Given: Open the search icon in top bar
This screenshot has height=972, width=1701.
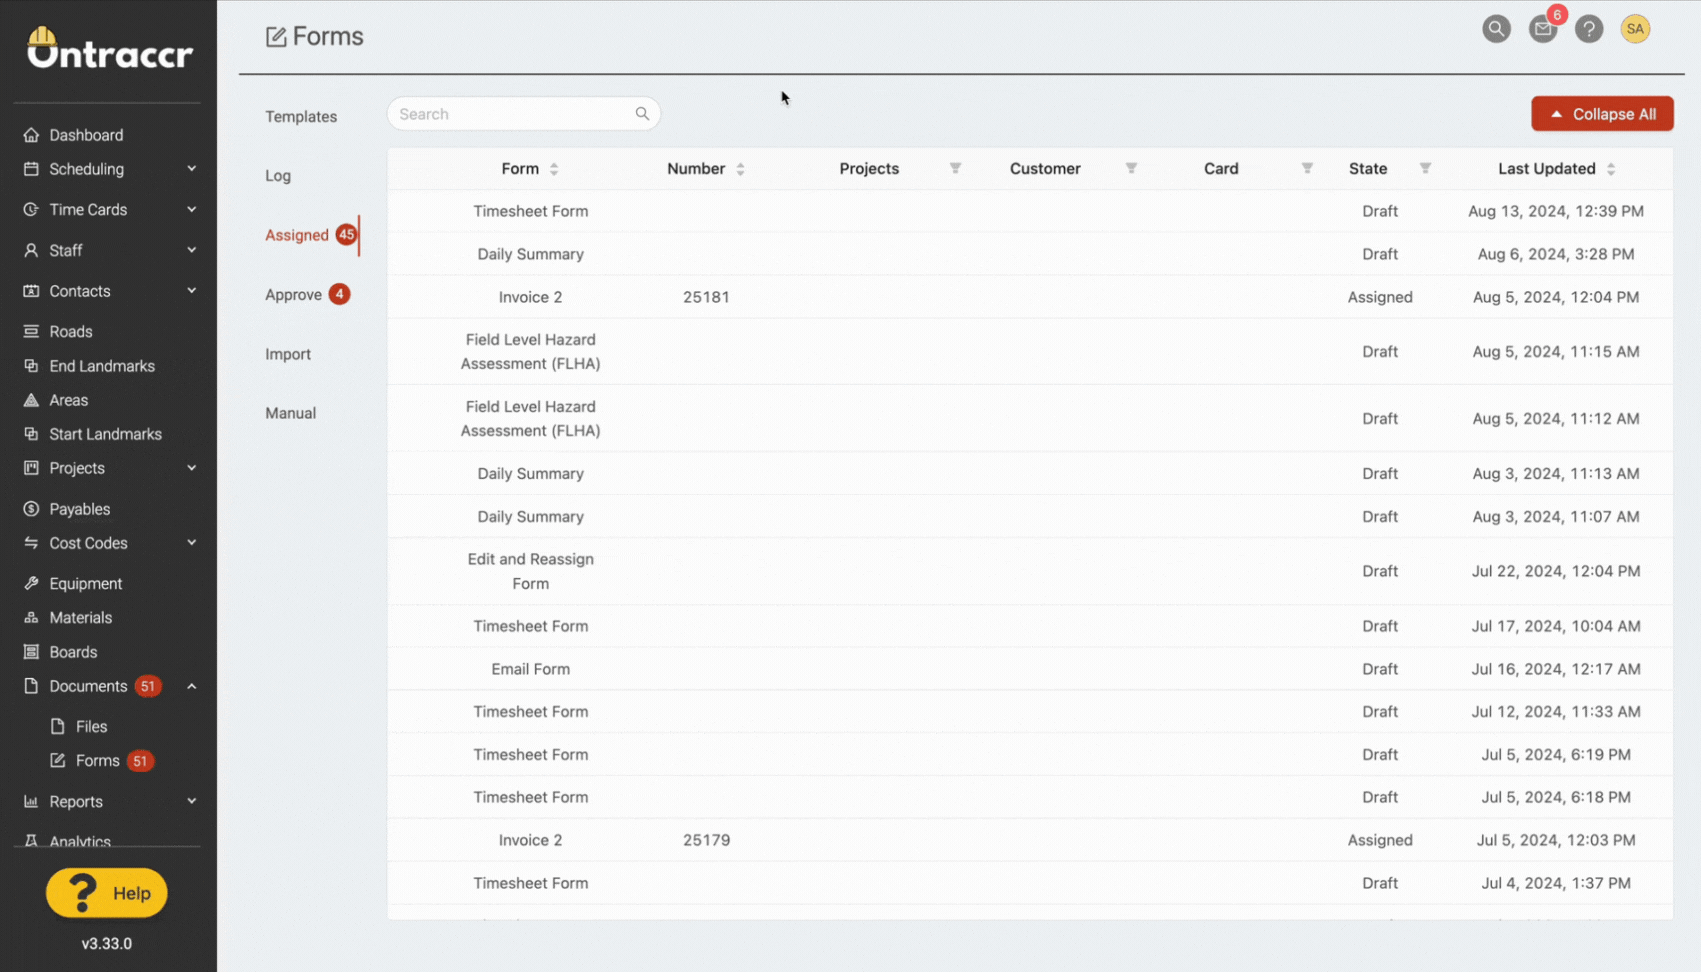Looking at the screenshot, I should pos(1496,29).
